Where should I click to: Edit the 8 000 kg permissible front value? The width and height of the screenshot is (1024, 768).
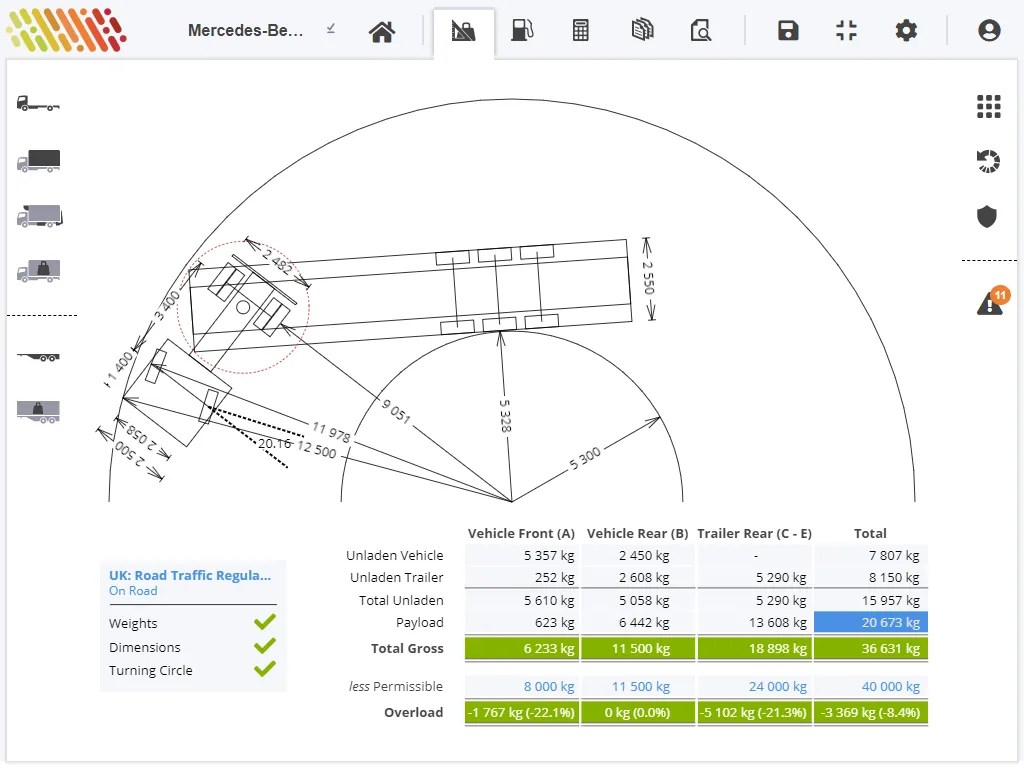point(549,686)
